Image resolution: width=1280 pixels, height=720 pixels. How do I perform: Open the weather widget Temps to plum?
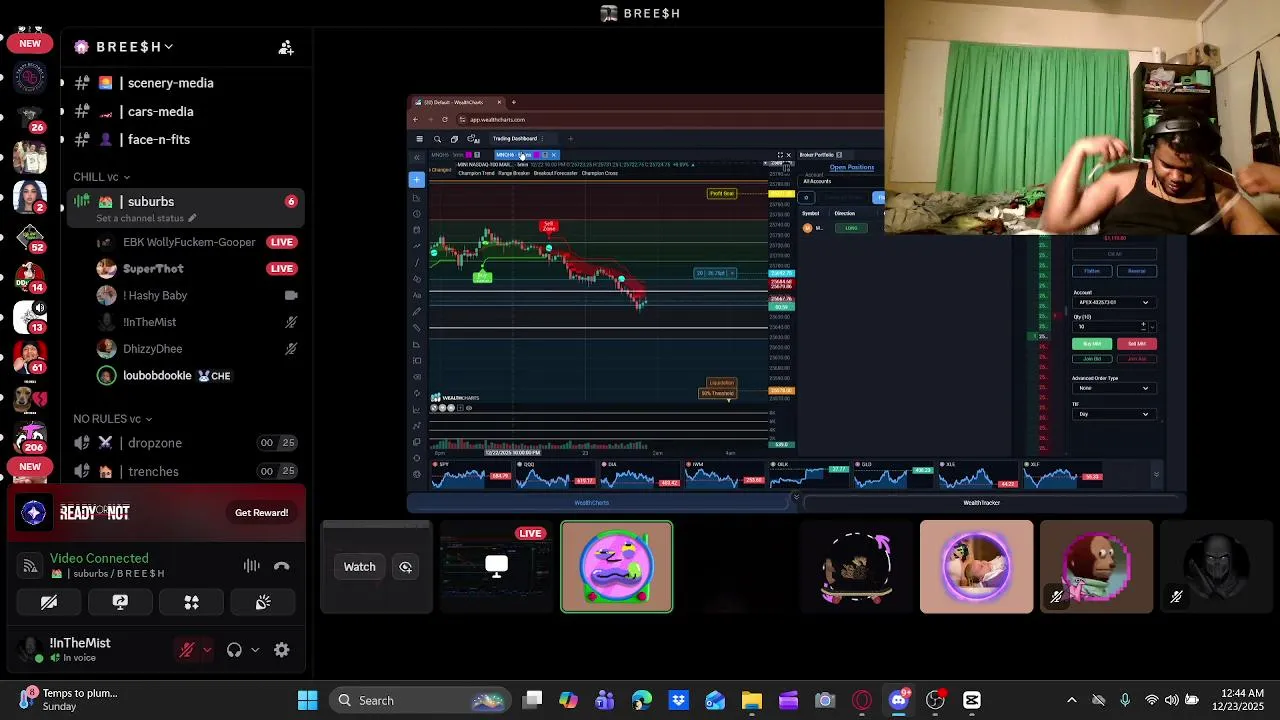click(68, 700)
